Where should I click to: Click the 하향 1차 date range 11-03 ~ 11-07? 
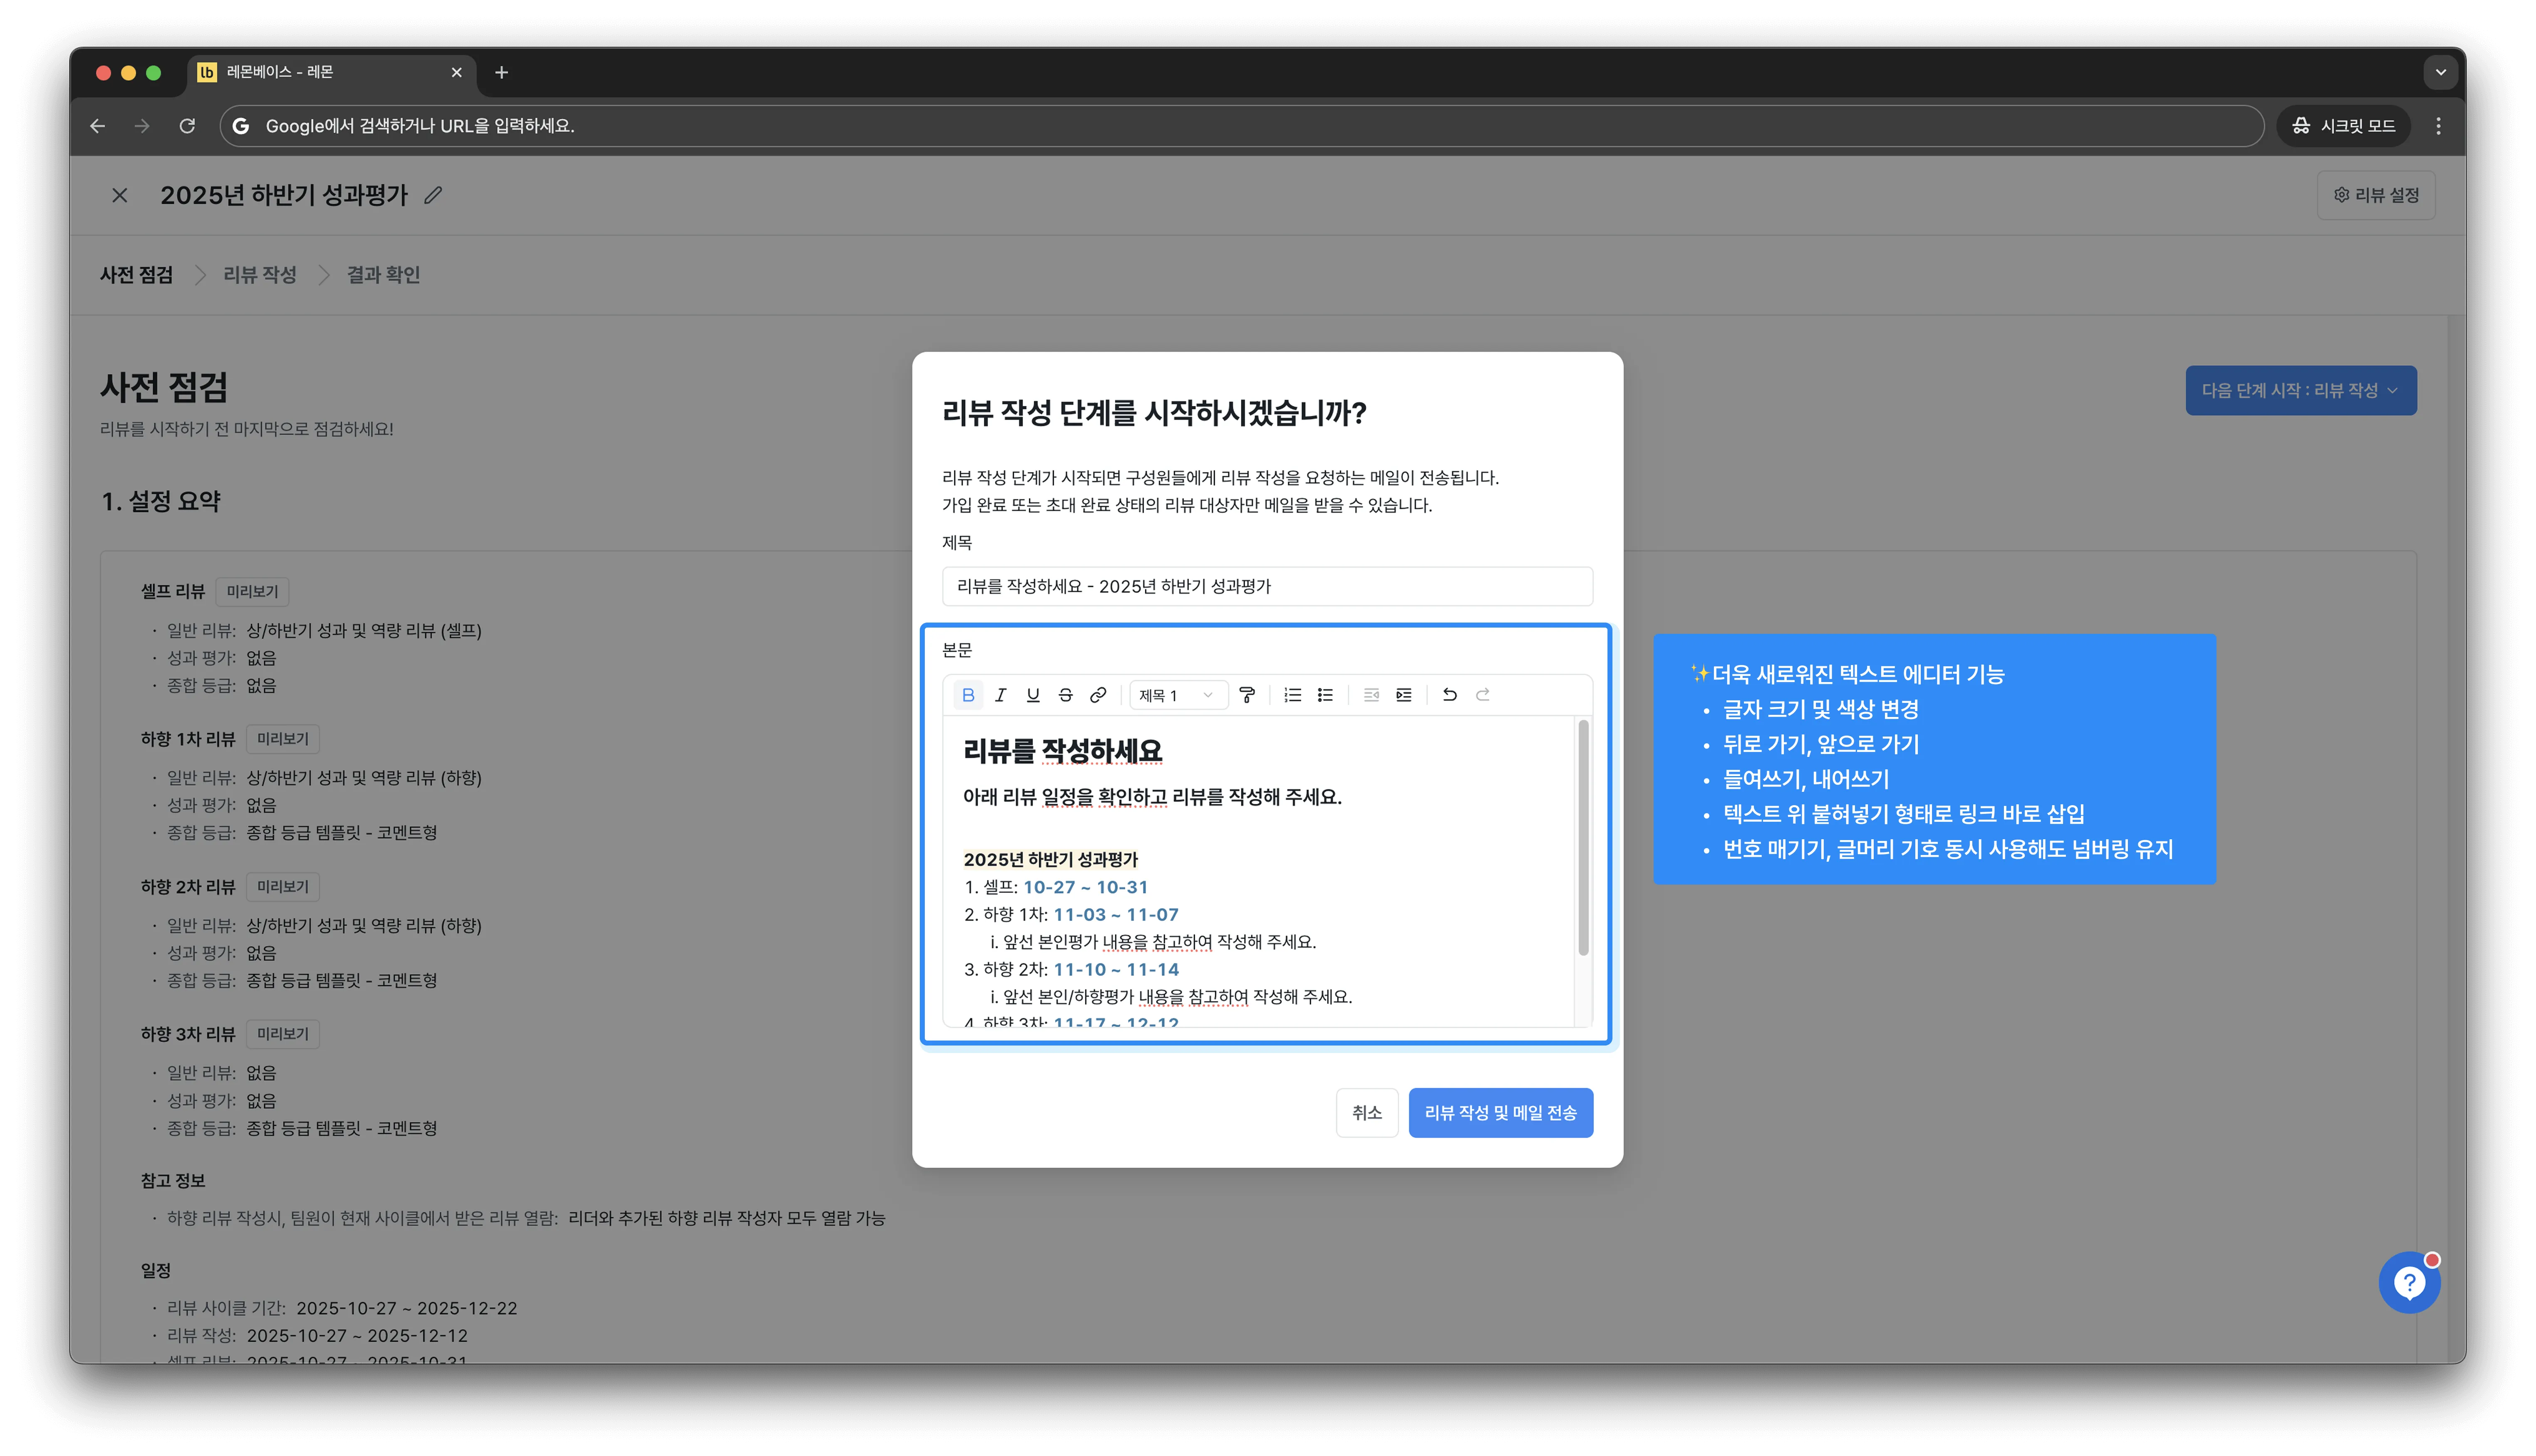coord(1116,914)
